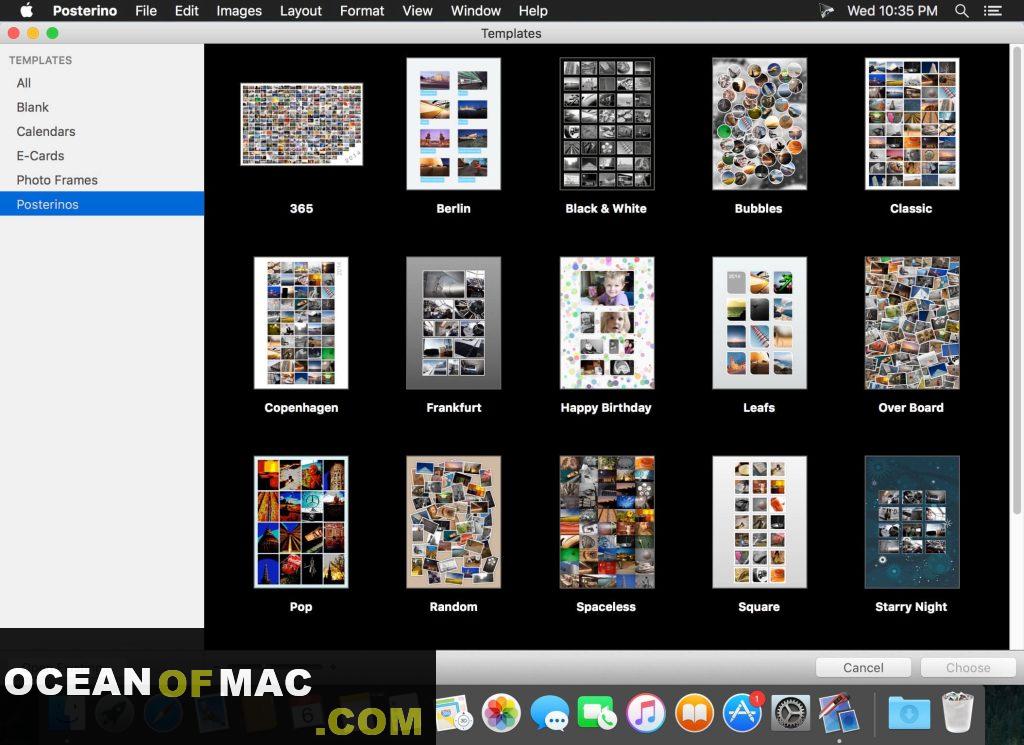Open iBooks from the Dock
Screen dimensions: 1024x745
694,712
